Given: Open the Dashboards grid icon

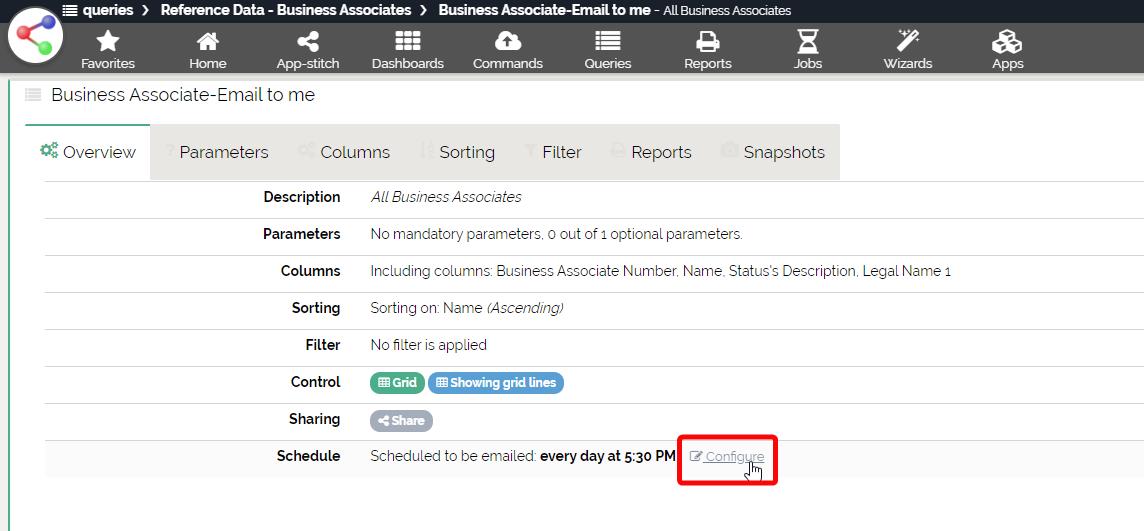Looking at the screenshot, I should click(x=408, y=42).
